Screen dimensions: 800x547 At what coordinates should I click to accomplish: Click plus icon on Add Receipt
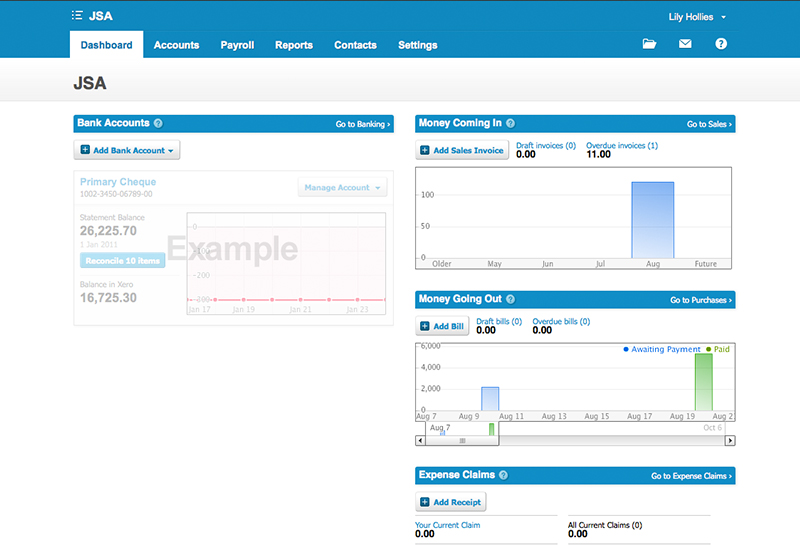click(x=424, y=502)
